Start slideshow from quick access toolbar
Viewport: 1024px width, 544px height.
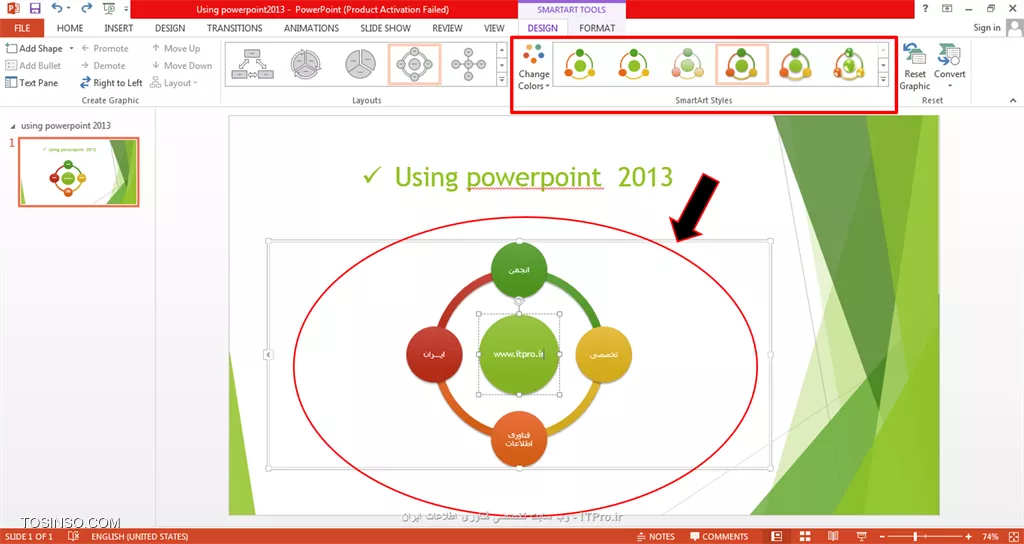pyautogui.click(x=108, y=8)
